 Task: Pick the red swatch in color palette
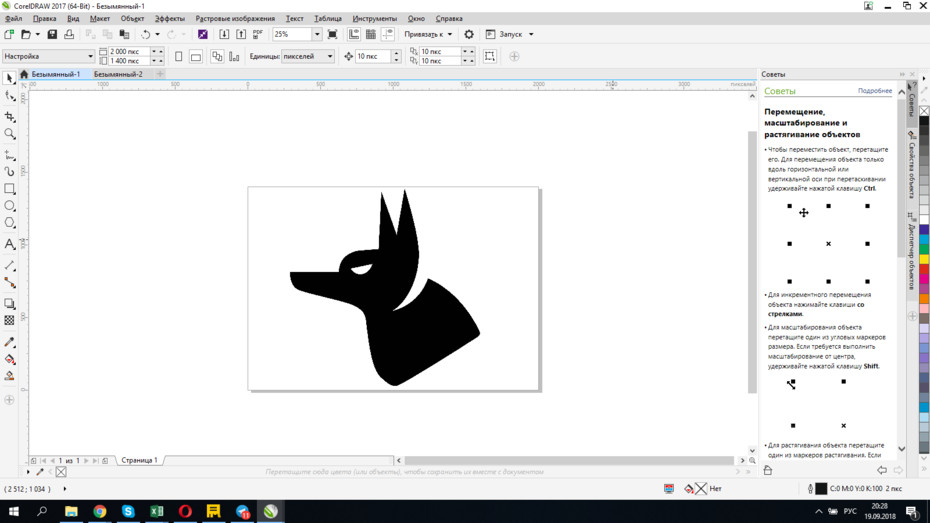(924, 269)
